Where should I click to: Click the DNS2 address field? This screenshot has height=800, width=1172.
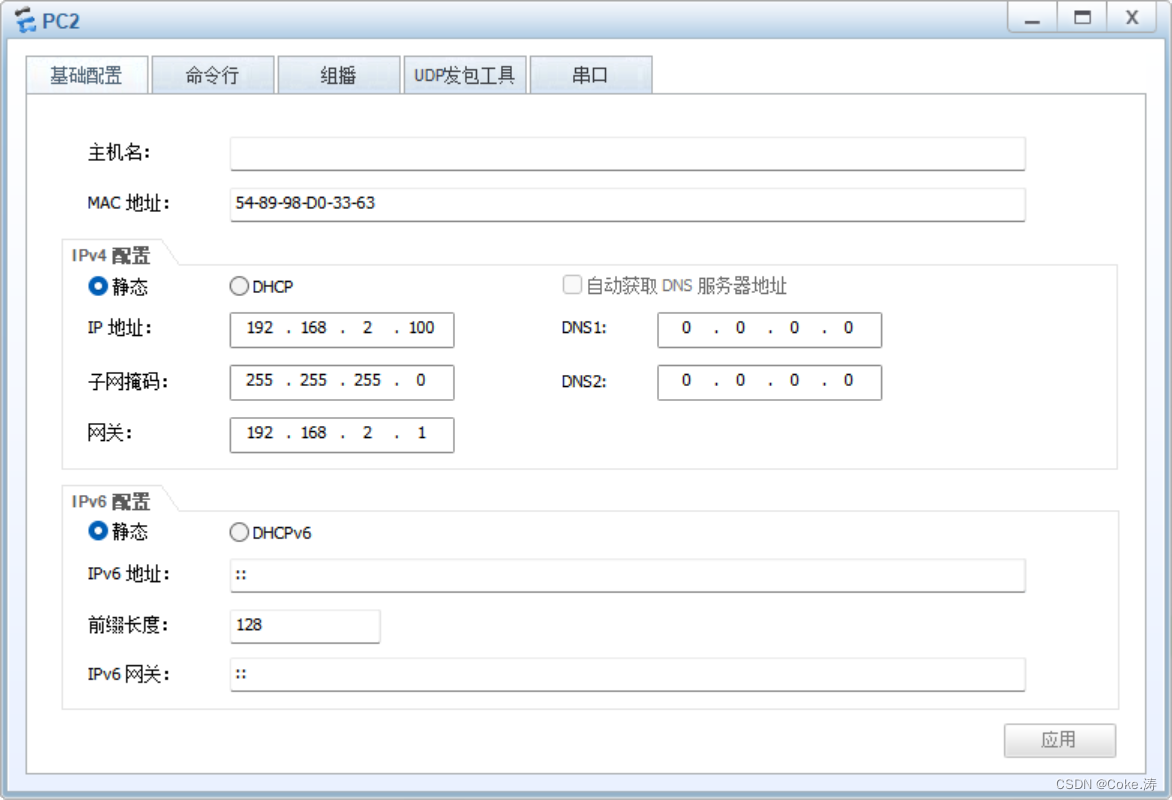[x=769, y=382]
